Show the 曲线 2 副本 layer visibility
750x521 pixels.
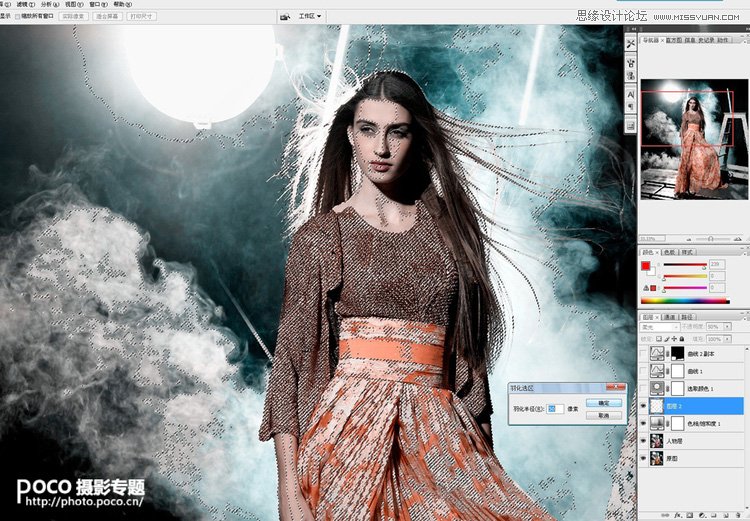point(643,354)
